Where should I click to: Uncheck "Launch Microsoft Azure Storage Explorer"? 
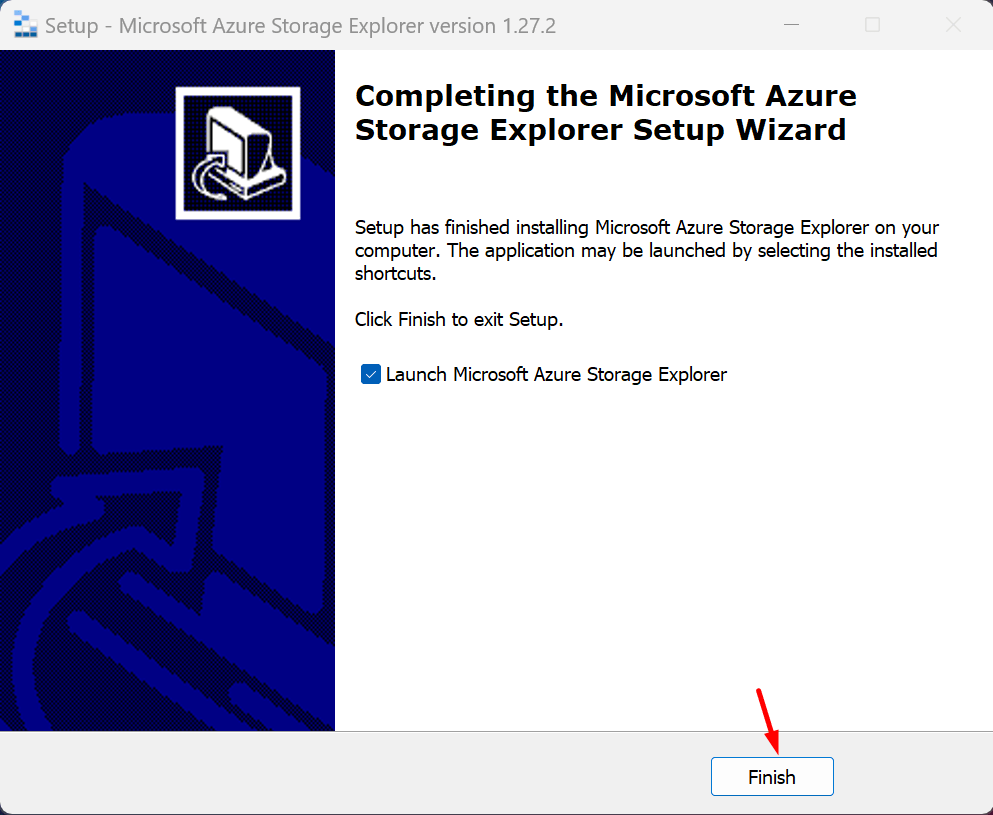click(x=371, y=374)
